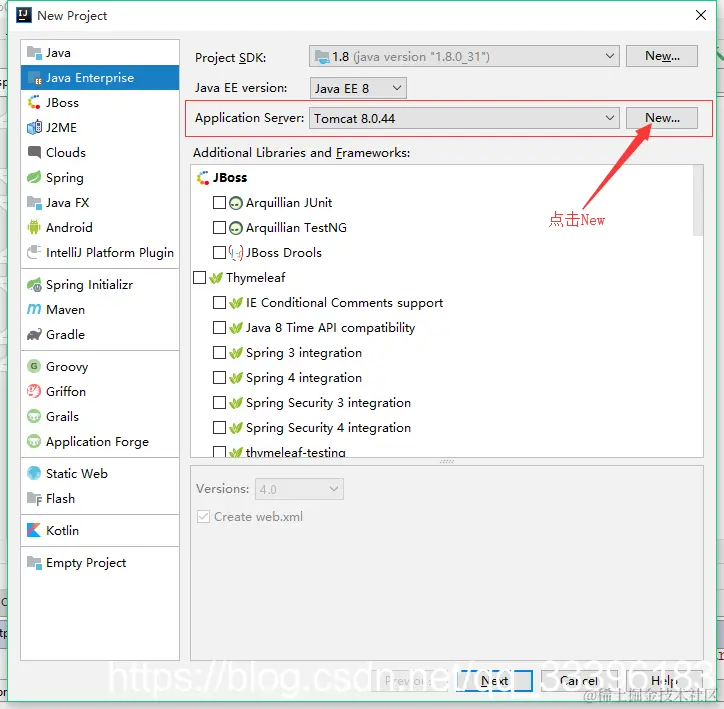724x709 pixels.
Task: Check the JBoss Drools checkbox
Action: (219, 252)
